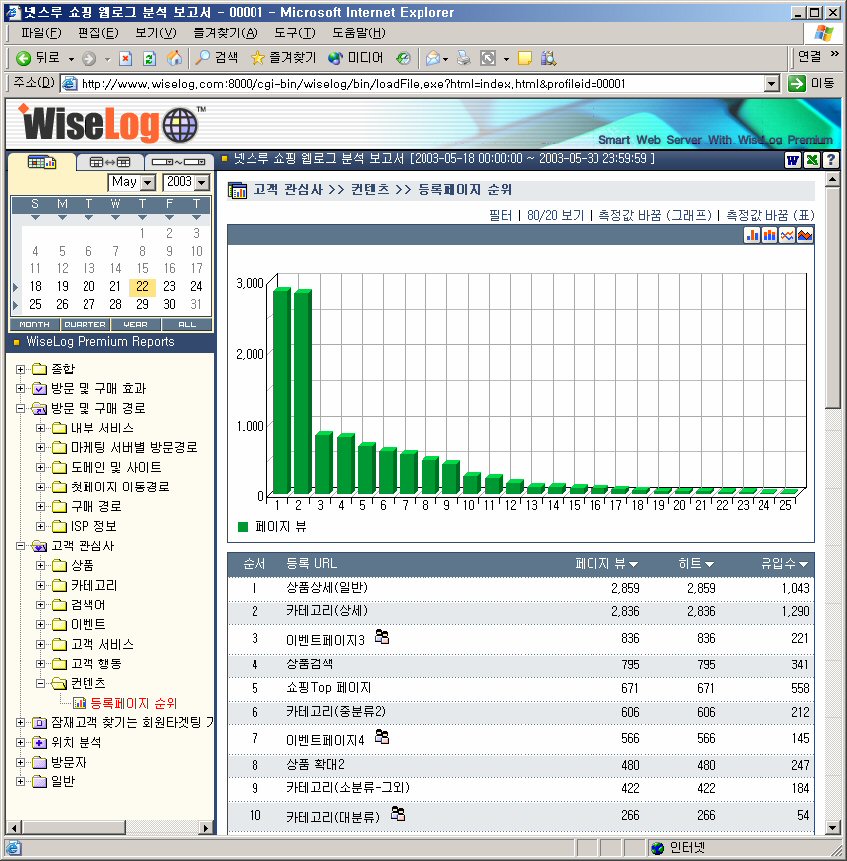Export report to Word icon
This screenshot has height=861, width=847.
point(793,160)
